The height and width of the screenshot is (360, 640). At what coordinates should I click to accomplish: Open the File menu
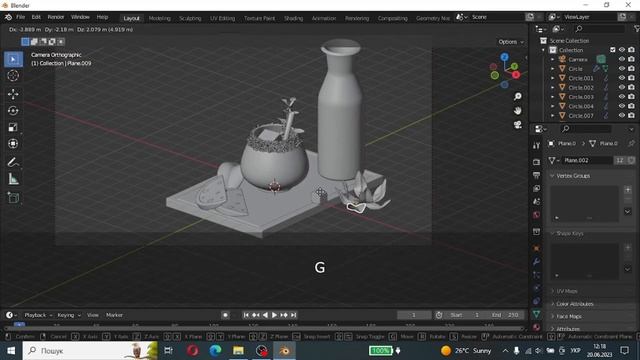click(x=20, y=17)
